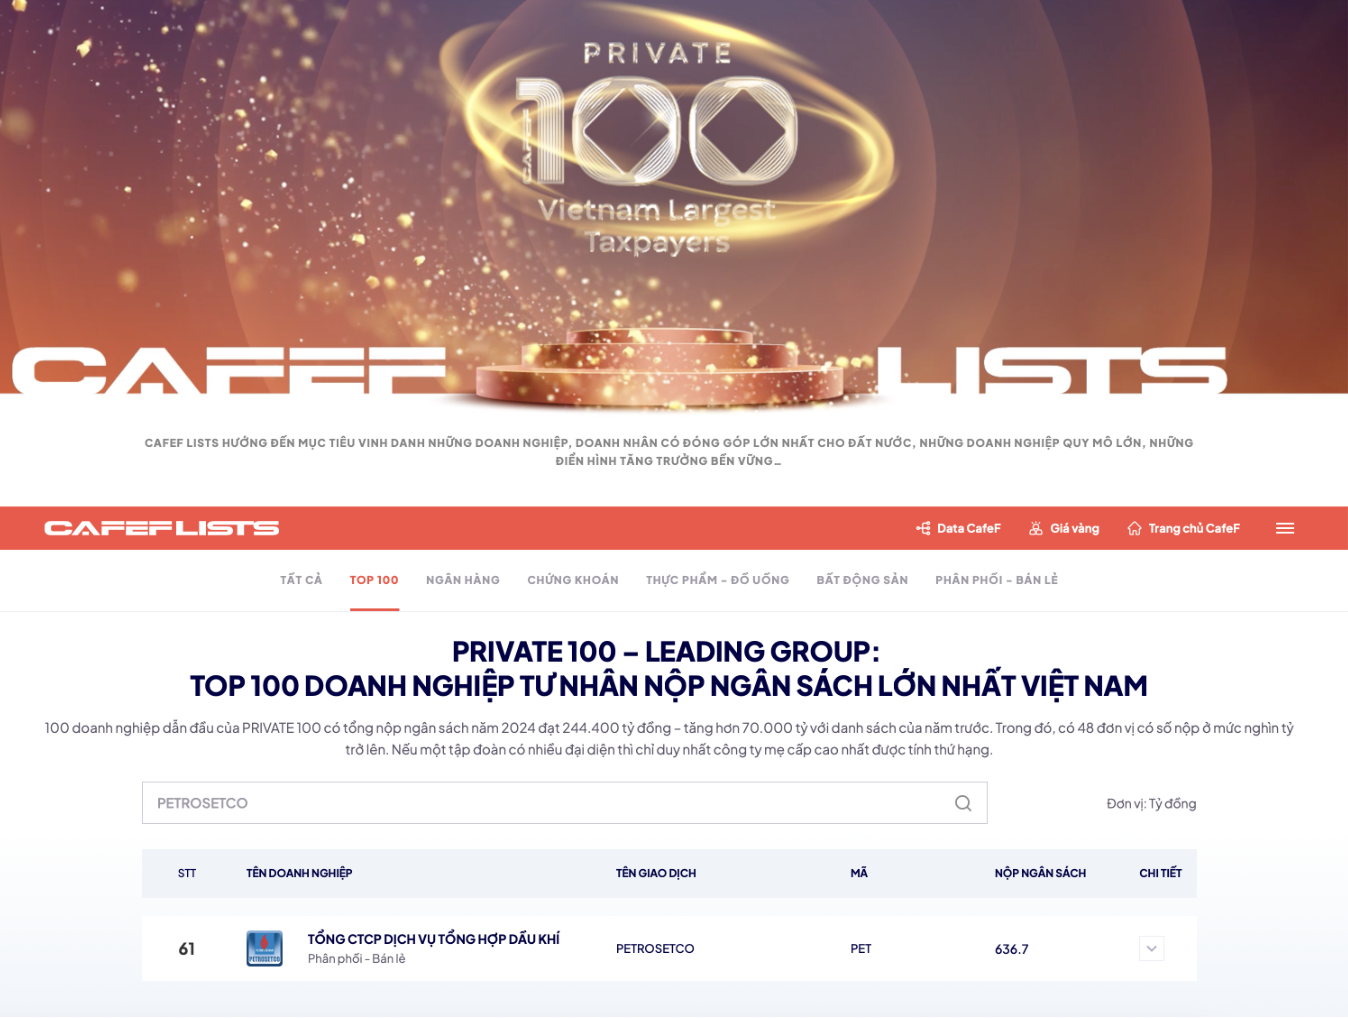Click the Nộp ngân sách column header
The height and width of the screenshot is (1018, 1348).
(1039, 873)
